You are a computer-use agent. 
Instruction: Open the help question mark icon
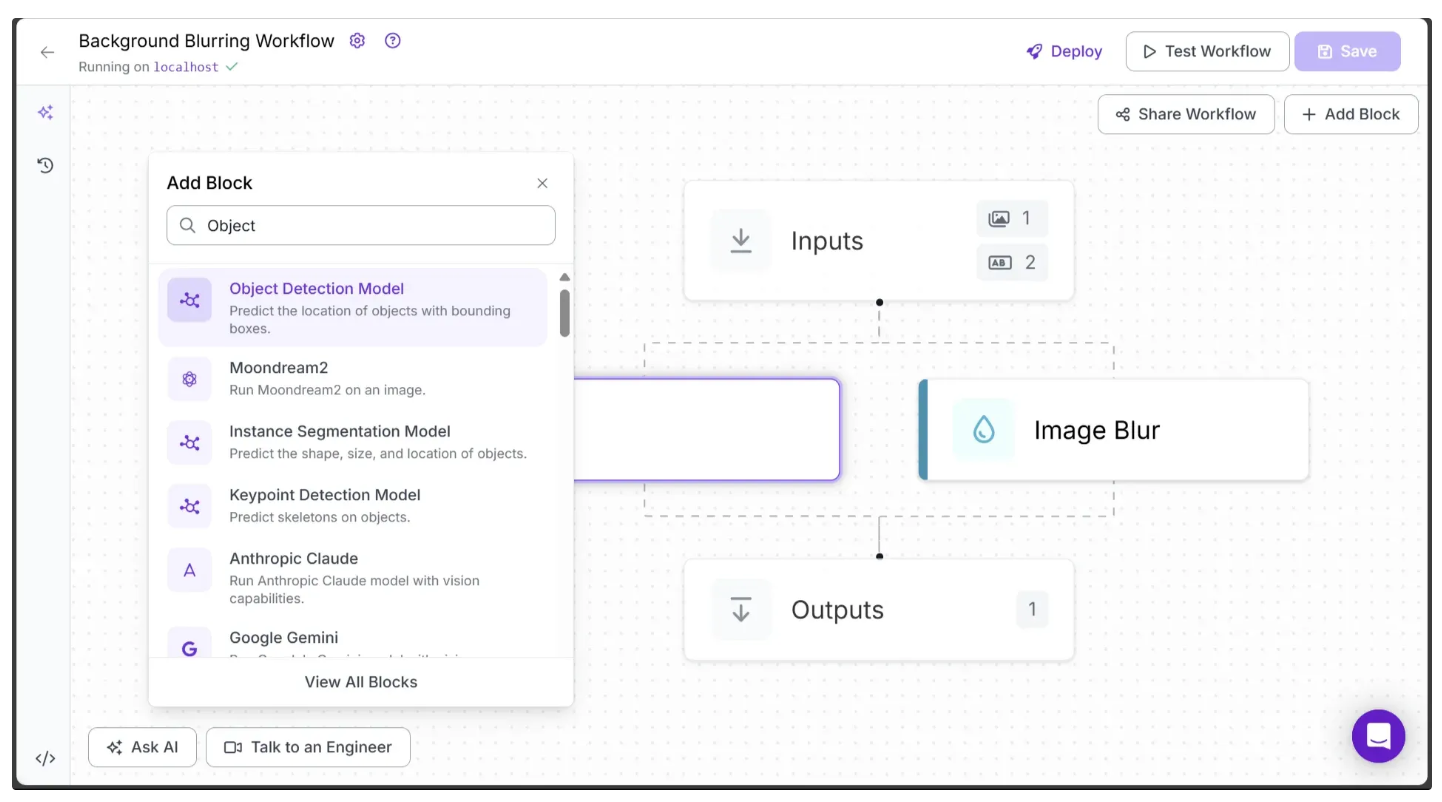(393, 41)
